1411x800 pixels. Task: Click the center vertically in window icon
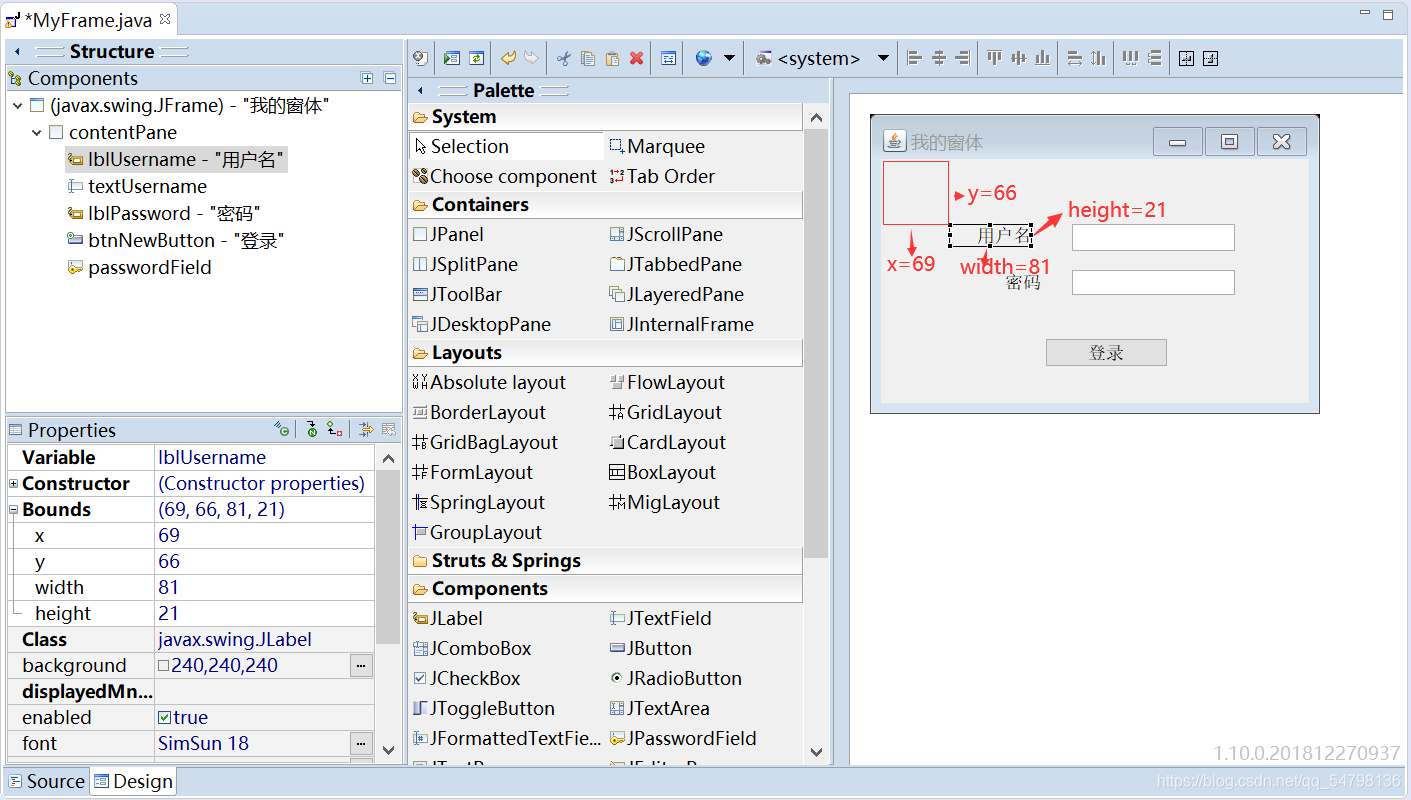[1210, 59]
